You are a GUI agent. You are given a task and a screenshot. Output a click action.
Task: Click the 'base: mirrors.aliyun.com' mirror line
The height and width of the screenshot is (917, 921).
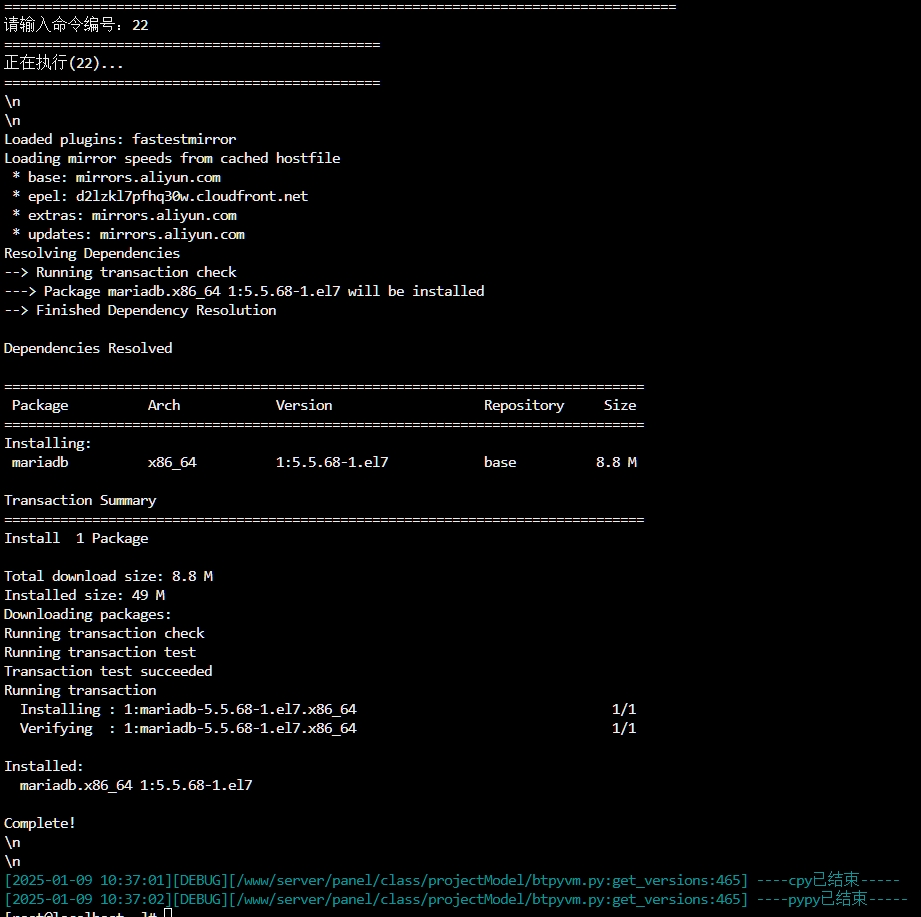coord(116,177)
